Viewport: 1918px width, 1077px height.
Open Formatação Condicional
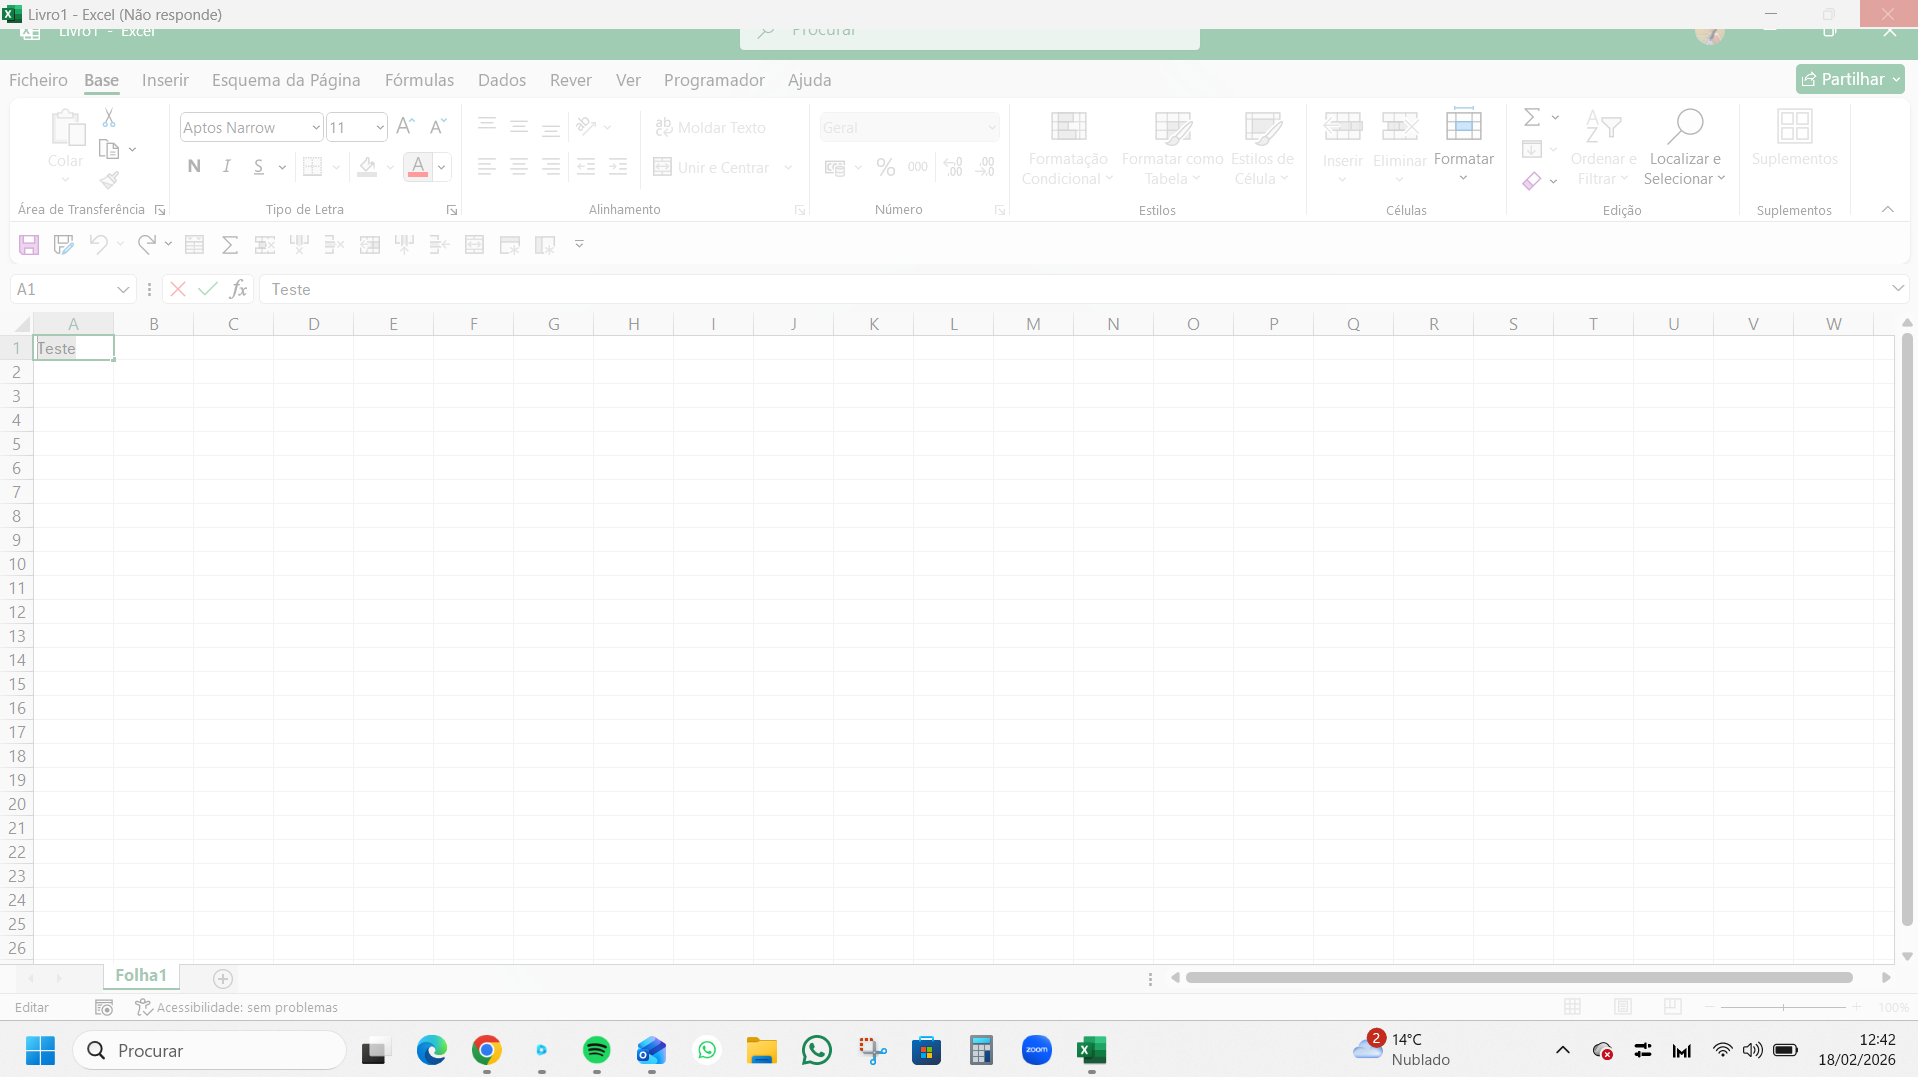coord(1068,148)
